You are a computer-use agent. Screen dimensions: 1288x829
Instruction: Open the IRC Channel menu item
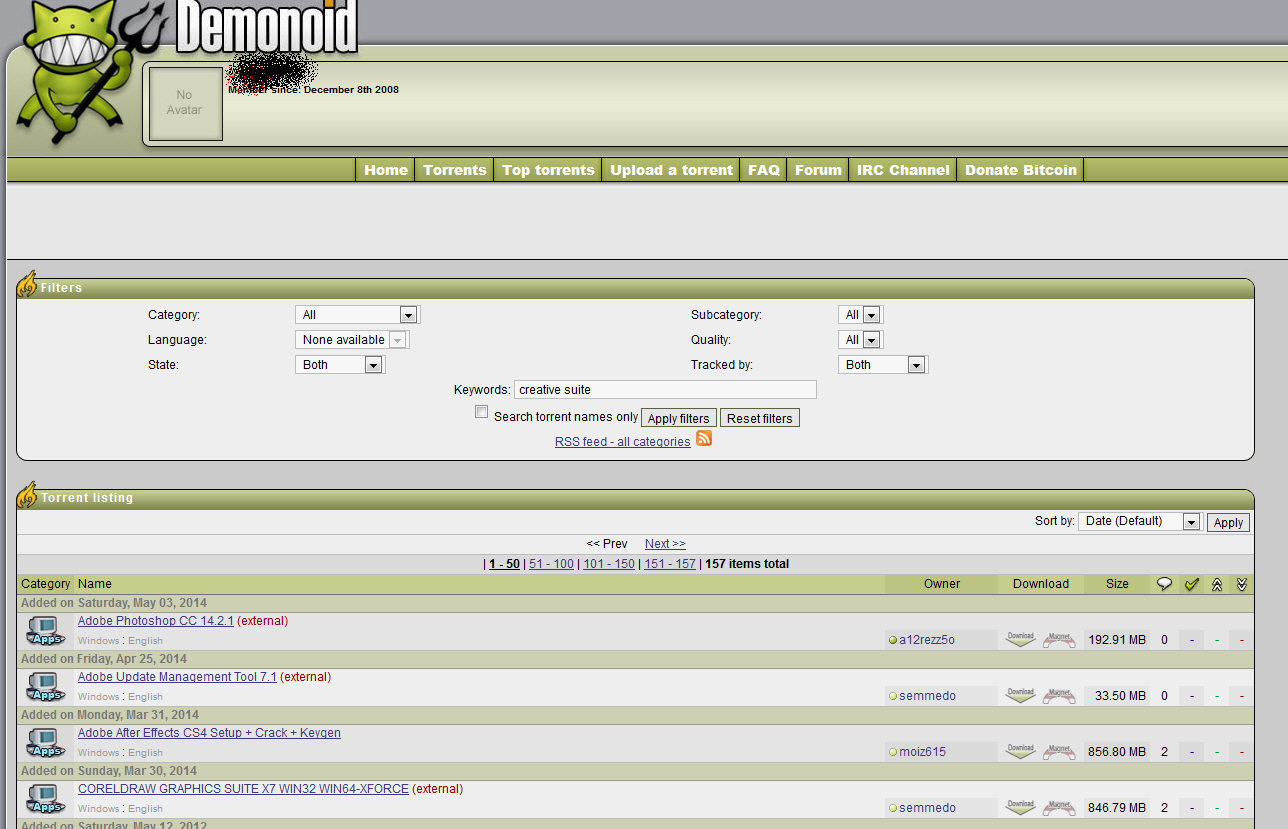(903, 170)
